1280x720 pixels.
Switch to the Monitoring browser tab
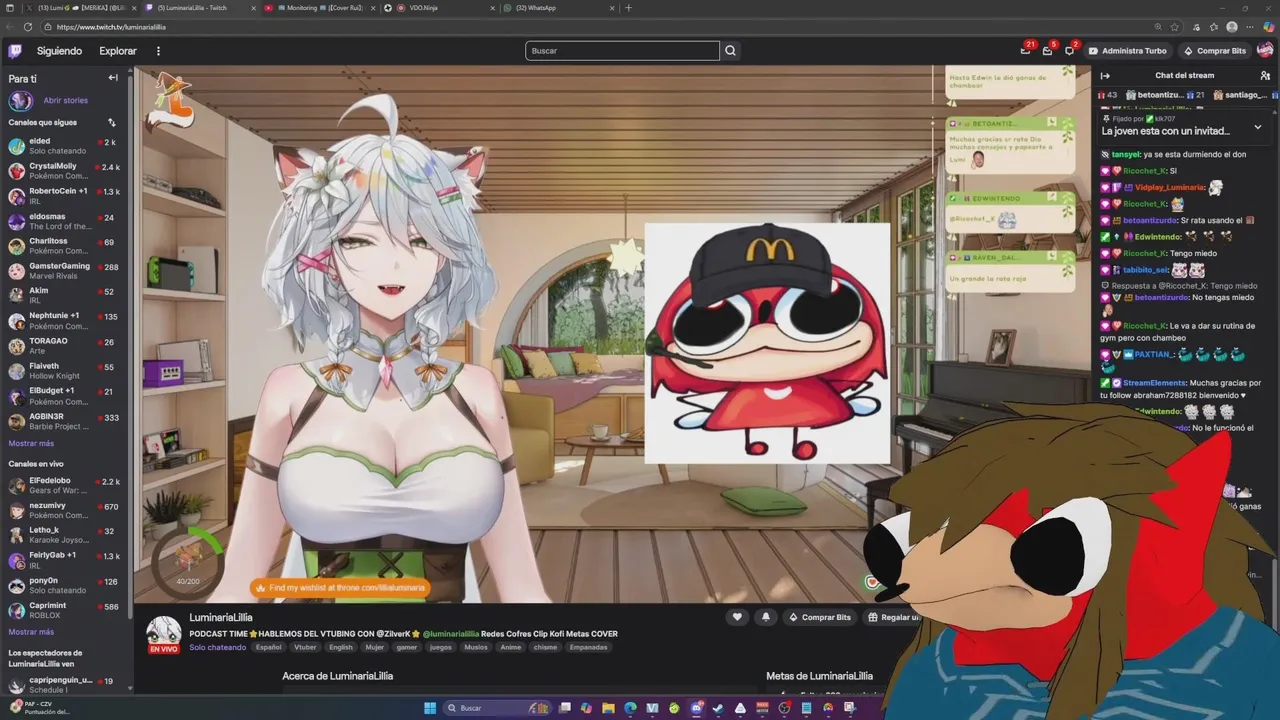(320, 8)
